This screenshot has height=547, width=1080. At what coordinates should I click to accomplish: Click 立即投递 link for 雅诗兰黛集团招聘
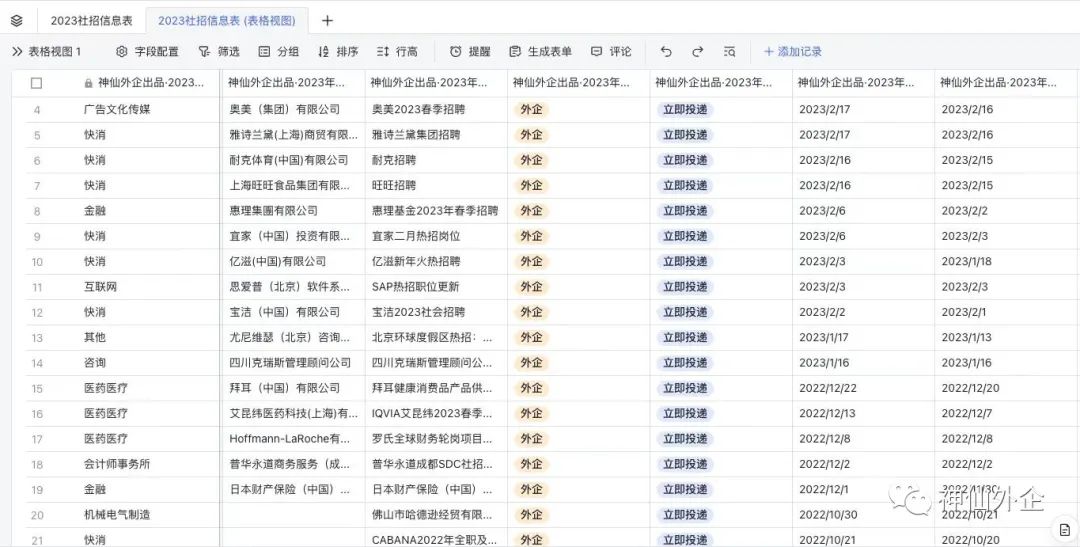tap(685, 135)
